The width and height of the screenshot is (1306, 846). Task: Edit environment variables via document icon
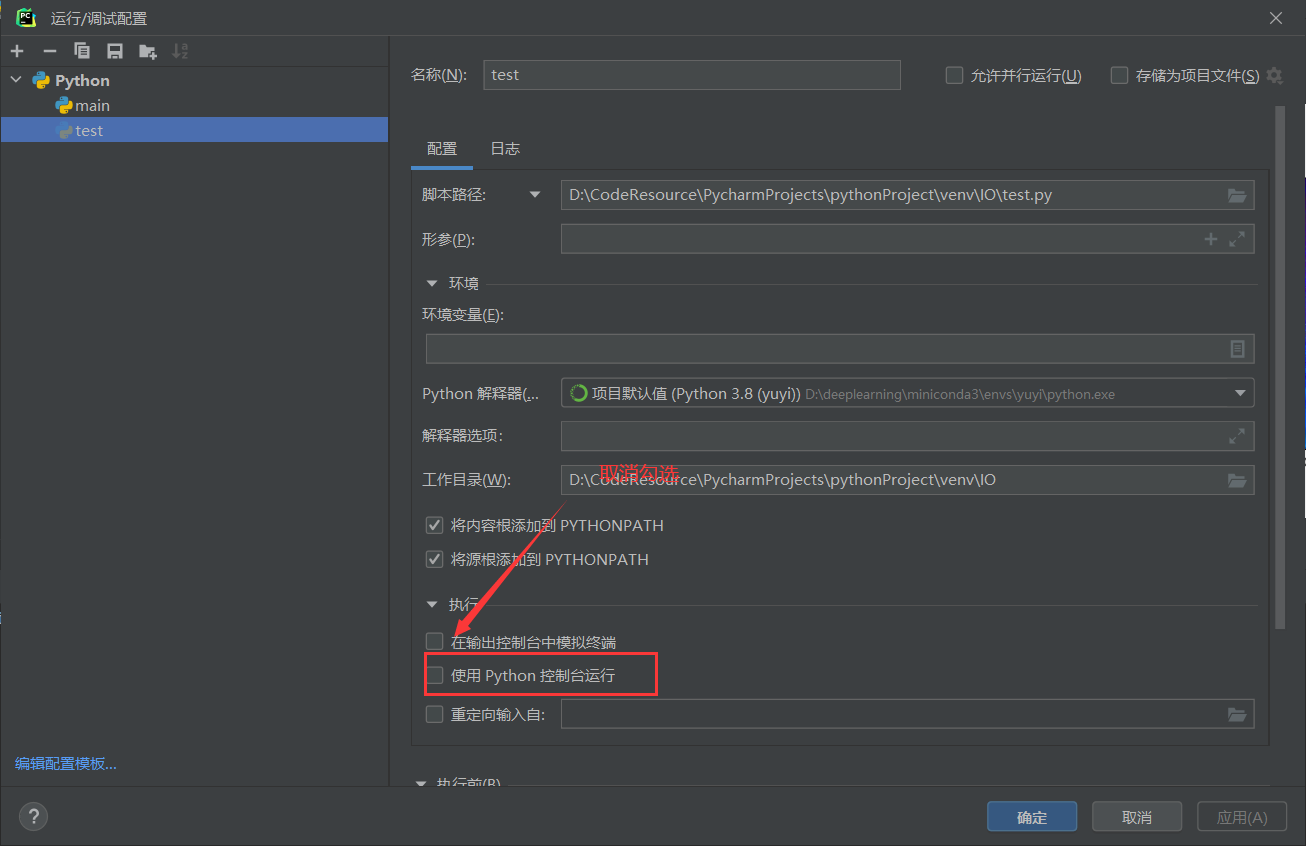coord(1237,348)
